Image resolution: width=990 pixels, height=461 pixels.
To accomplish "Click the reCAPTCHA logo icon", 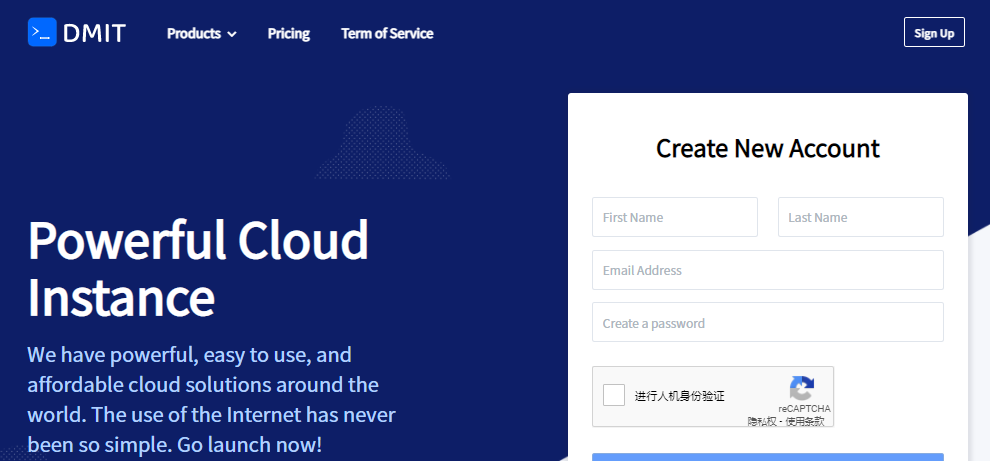I will [x=802, y=389].
